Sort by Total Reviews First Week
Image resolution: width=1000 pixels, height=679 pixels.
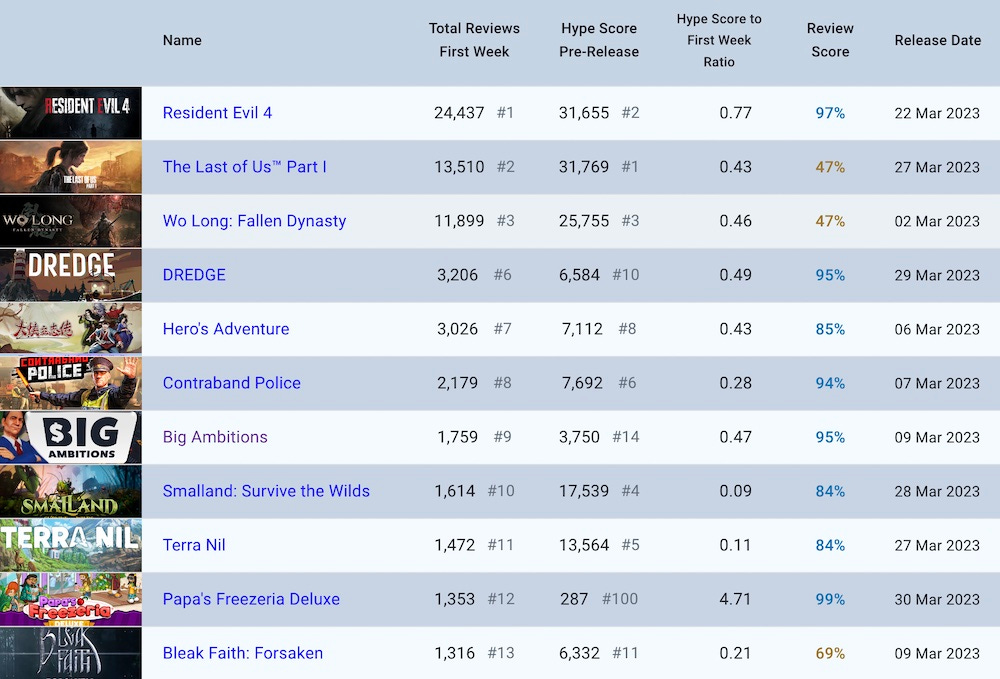pyautogui.click(x=474, y=40)
